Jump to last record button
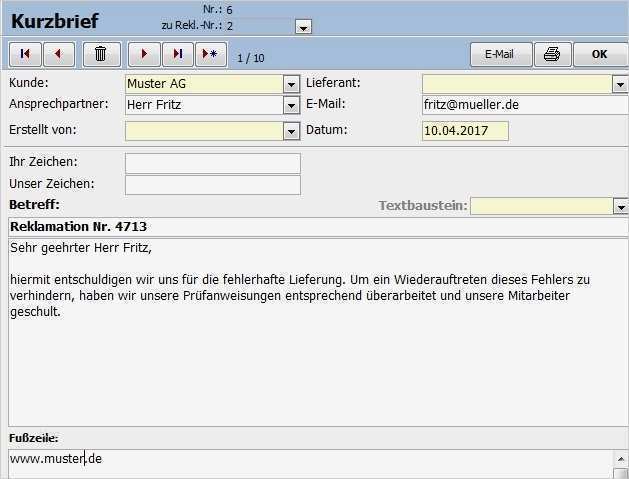629x479 pixels. (x=178, y=54)
